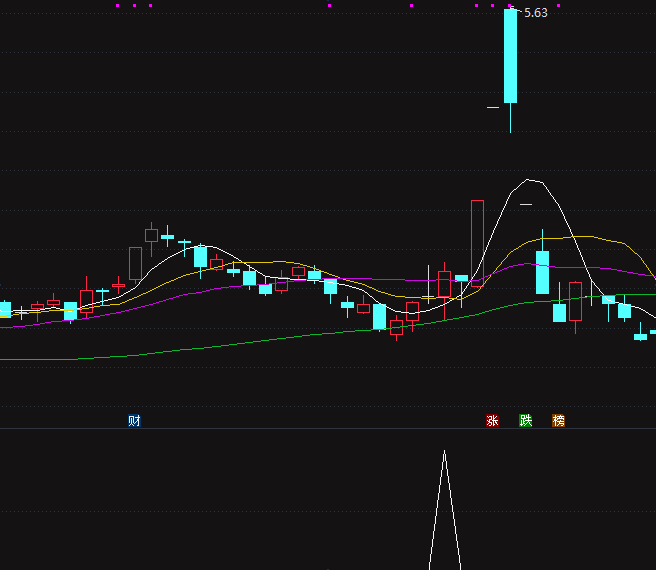Select the tall red limit-up candlestick
The image size is (656, 570).
click(x=477, y=244)
